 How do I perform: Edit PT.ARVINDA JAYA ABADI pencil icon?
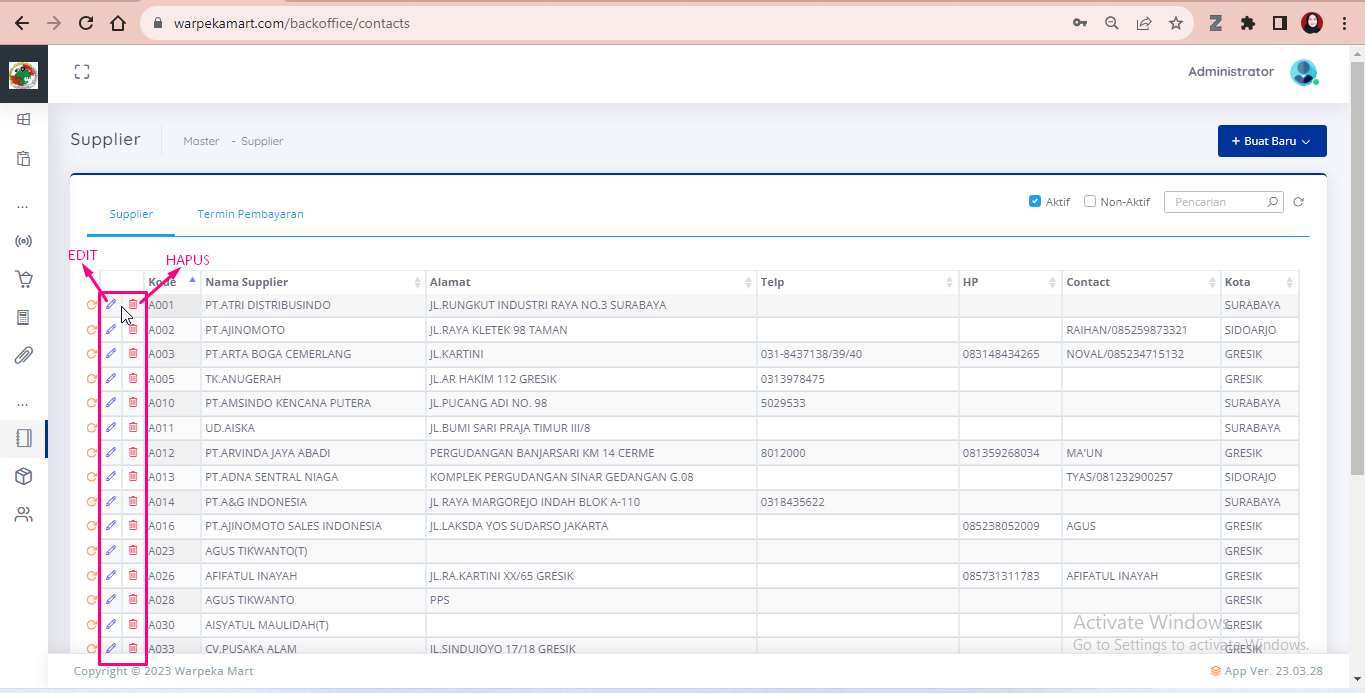tap(111, 452)
